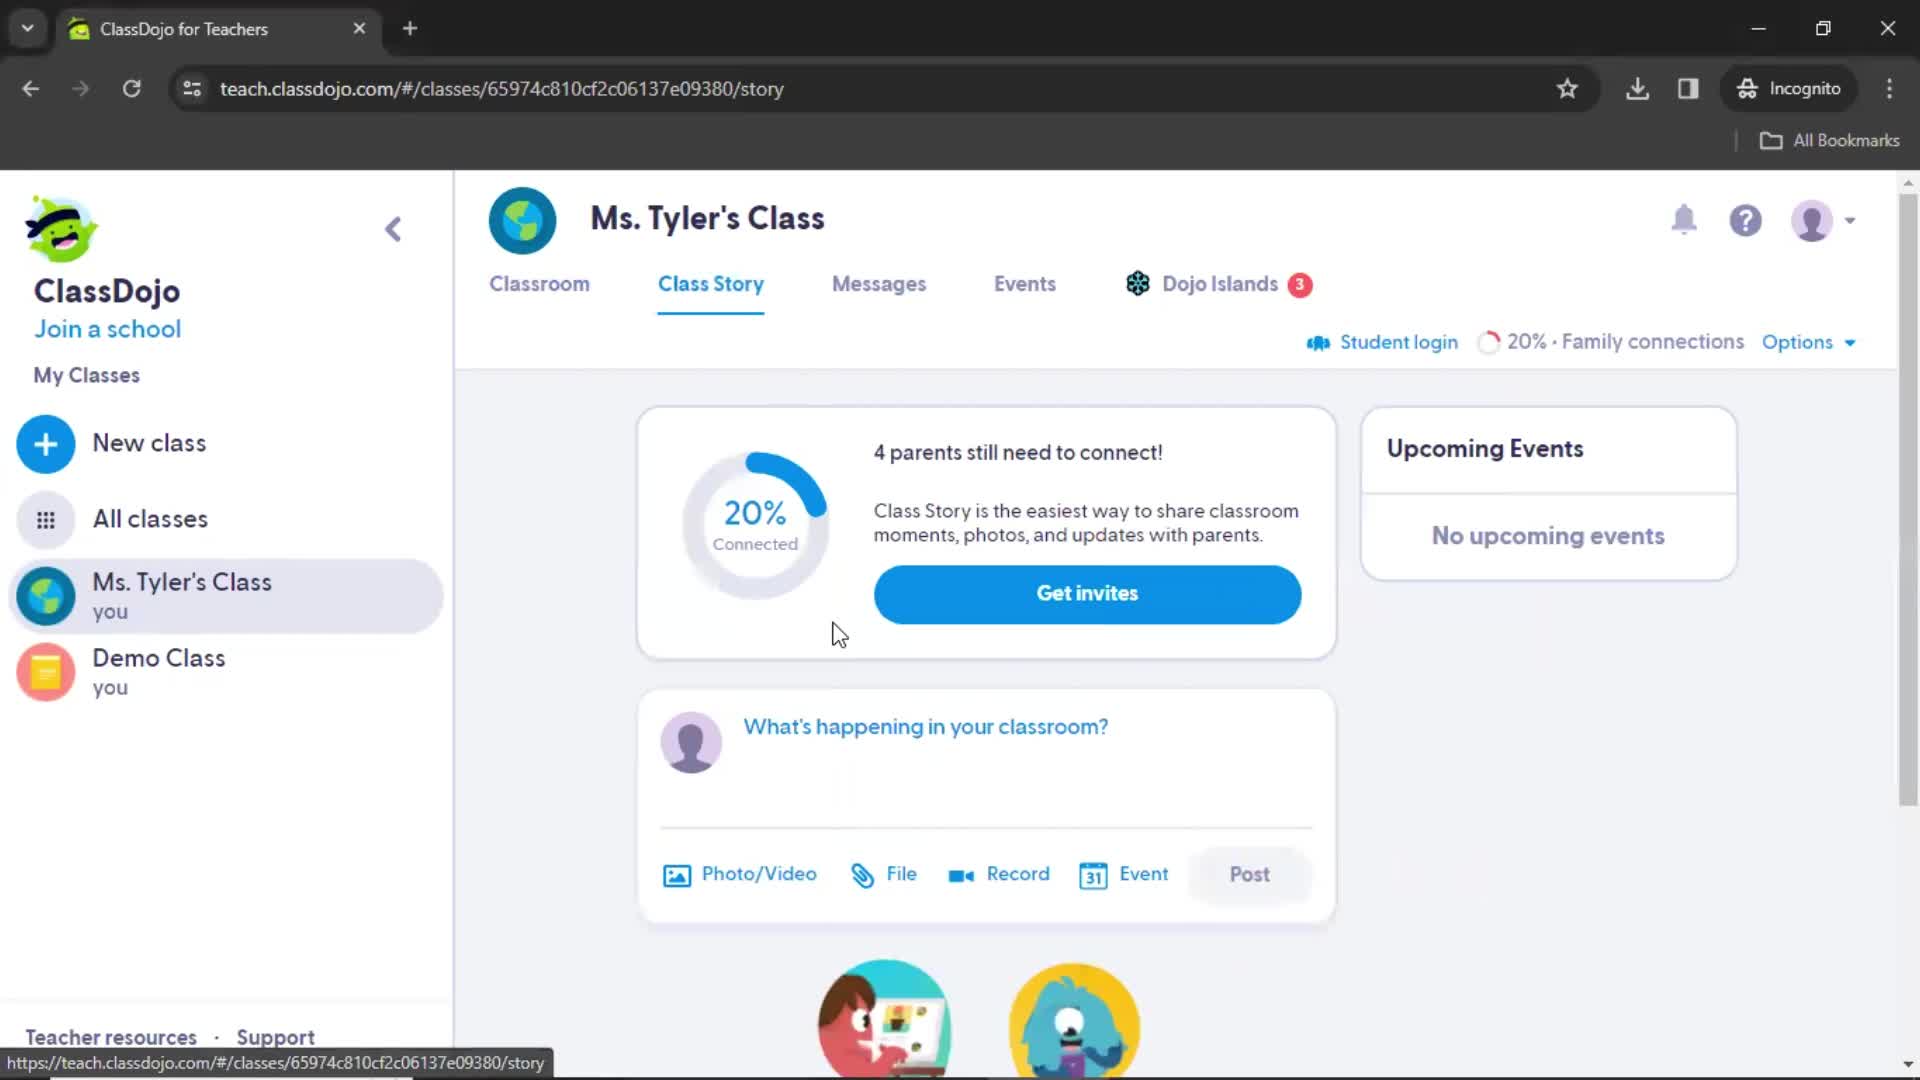Open the notifications bell

1684,220
